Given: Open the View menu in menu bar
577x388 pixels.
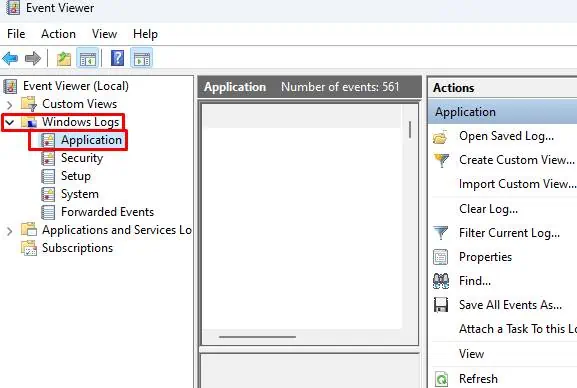Looking at the screenshot, I should coord(104,34).
